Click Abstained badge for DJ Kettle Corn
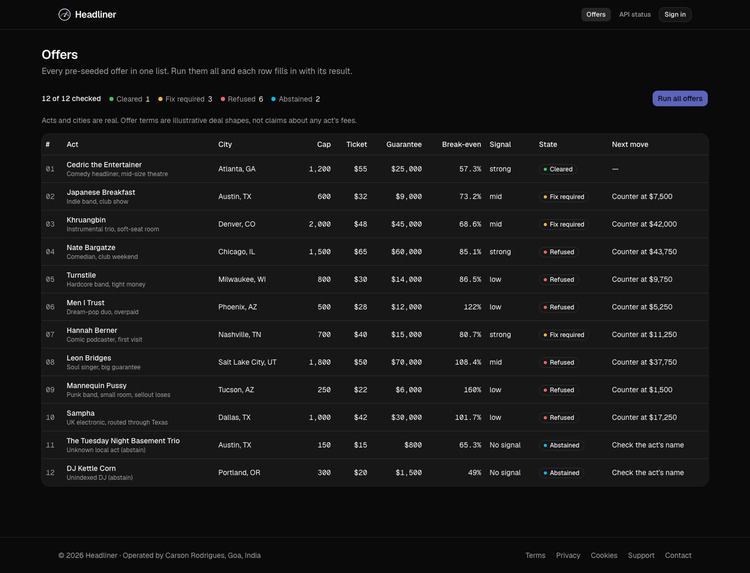Screen dimensions: 750x573 [561, 473]
